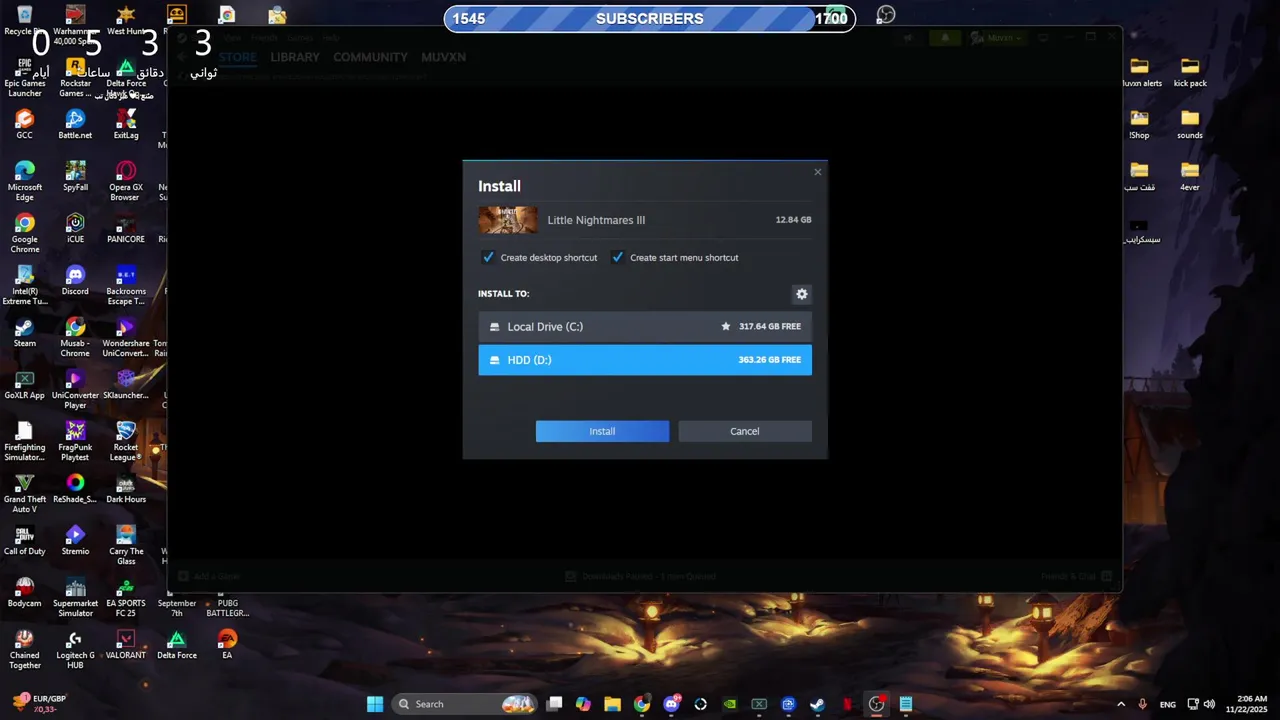Open Steam from the taskbar
This screenshot has height=720, width=1280.
(818, 704)
